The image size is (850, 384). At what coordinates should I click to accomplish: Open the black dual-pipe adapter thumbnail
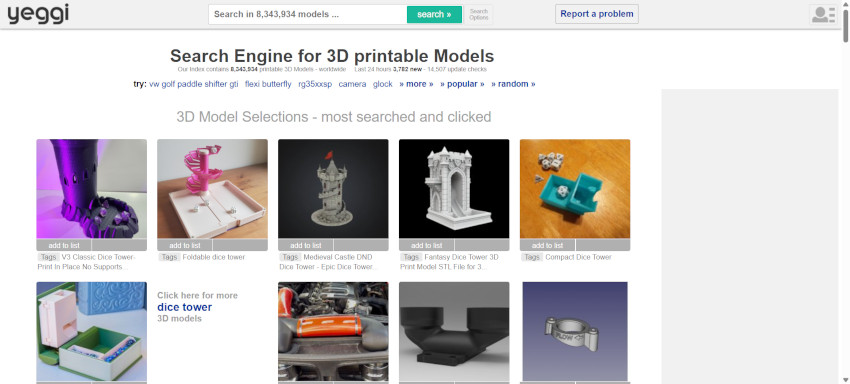point(454,331)
